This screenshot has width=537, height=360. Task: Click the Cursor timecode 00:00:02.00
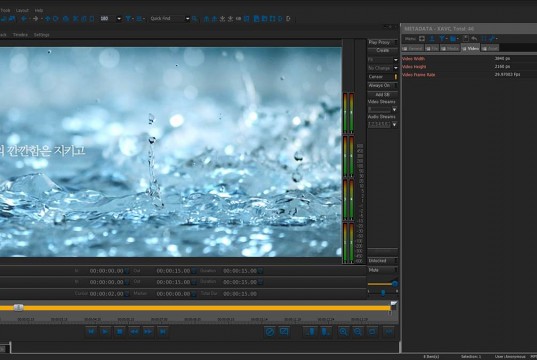click(x=107, y=294)
